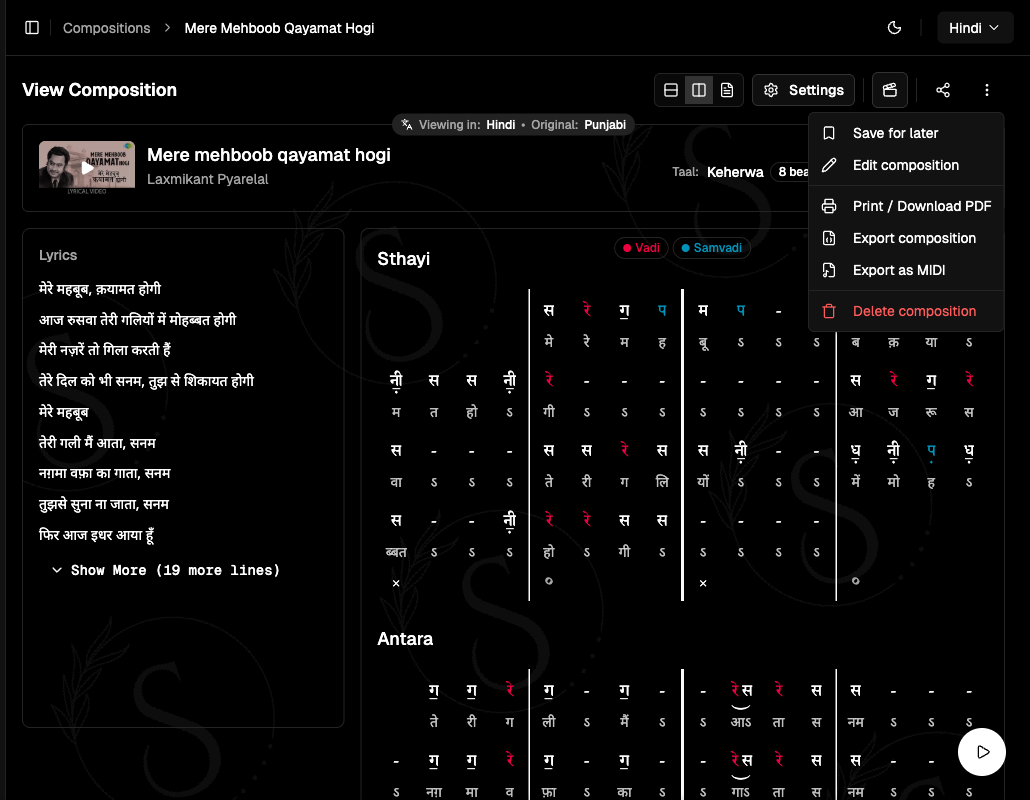Viewport: 1030px width, 800px height.
Task: Open the three-dot overflow menu
Action: pyautogui.click(x=987, y=90)
